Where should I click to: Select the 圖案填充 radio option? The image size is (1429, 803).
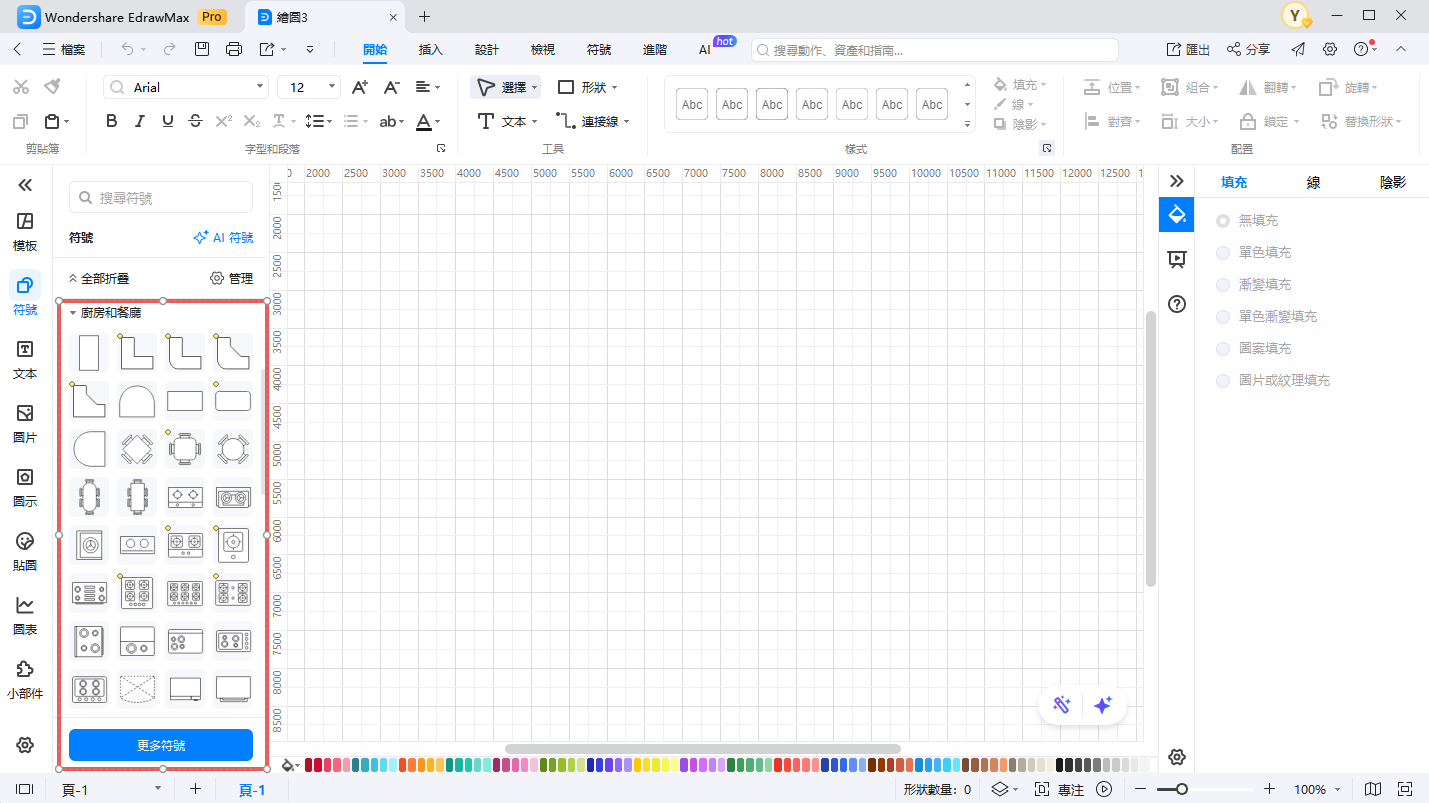1223,348
